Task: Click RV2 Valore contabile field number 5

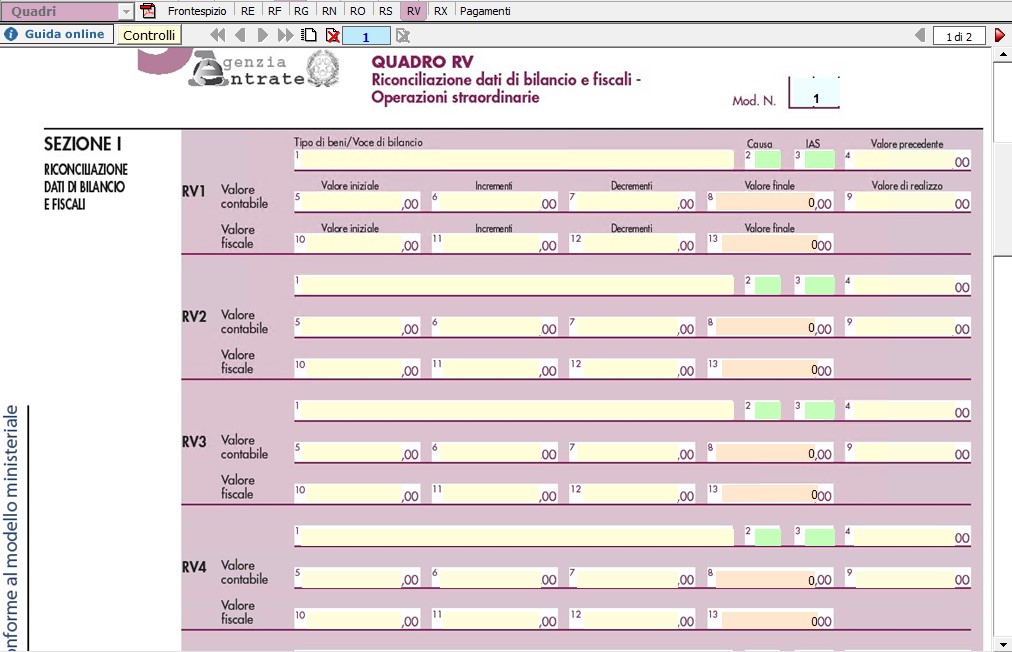Action: [358, 327]
